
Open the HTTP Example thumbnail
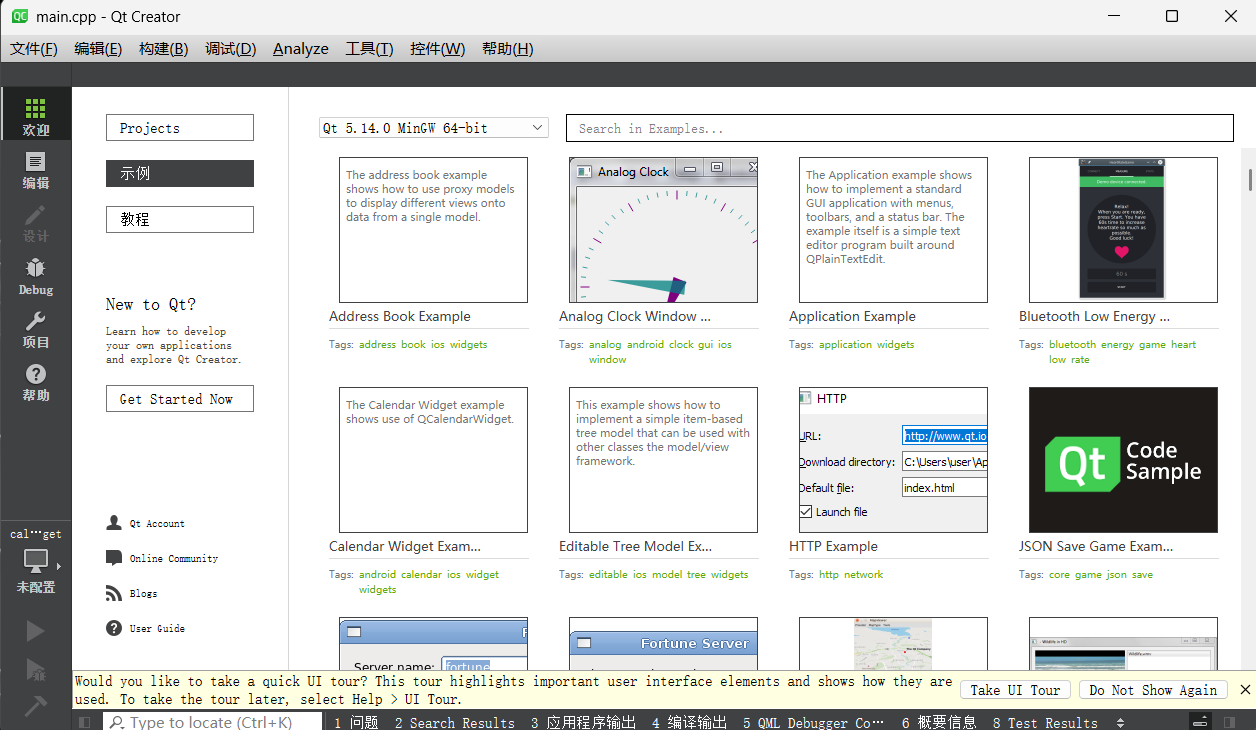[x=893, y=460]
